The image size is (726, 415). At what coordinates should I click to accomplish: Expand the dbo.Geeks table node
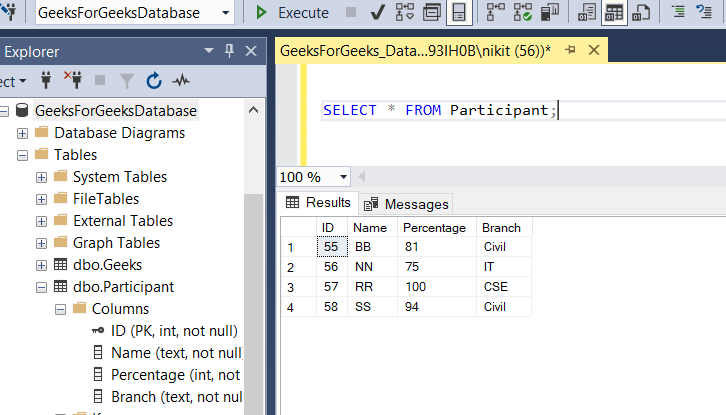(x=41, y=265)
